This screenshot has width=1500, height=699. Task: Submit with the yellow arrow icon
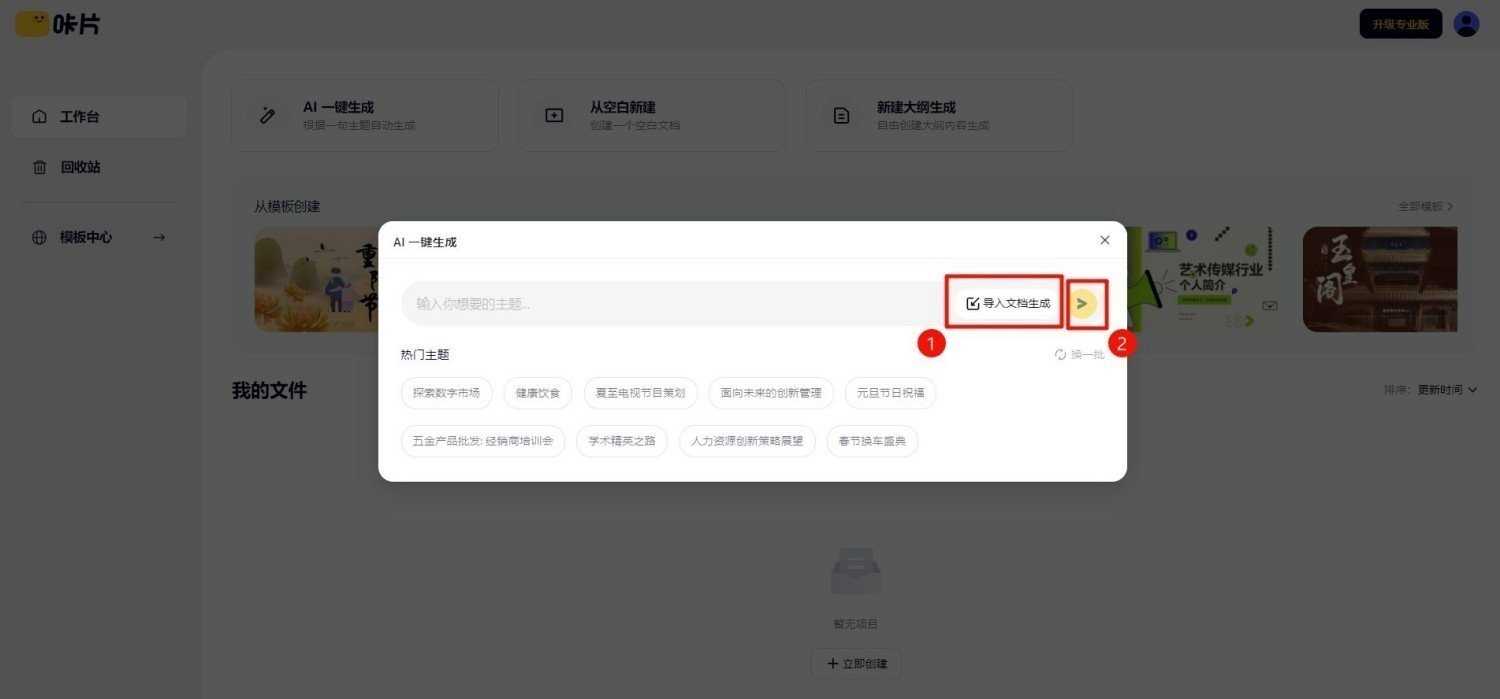point(1085,303)
